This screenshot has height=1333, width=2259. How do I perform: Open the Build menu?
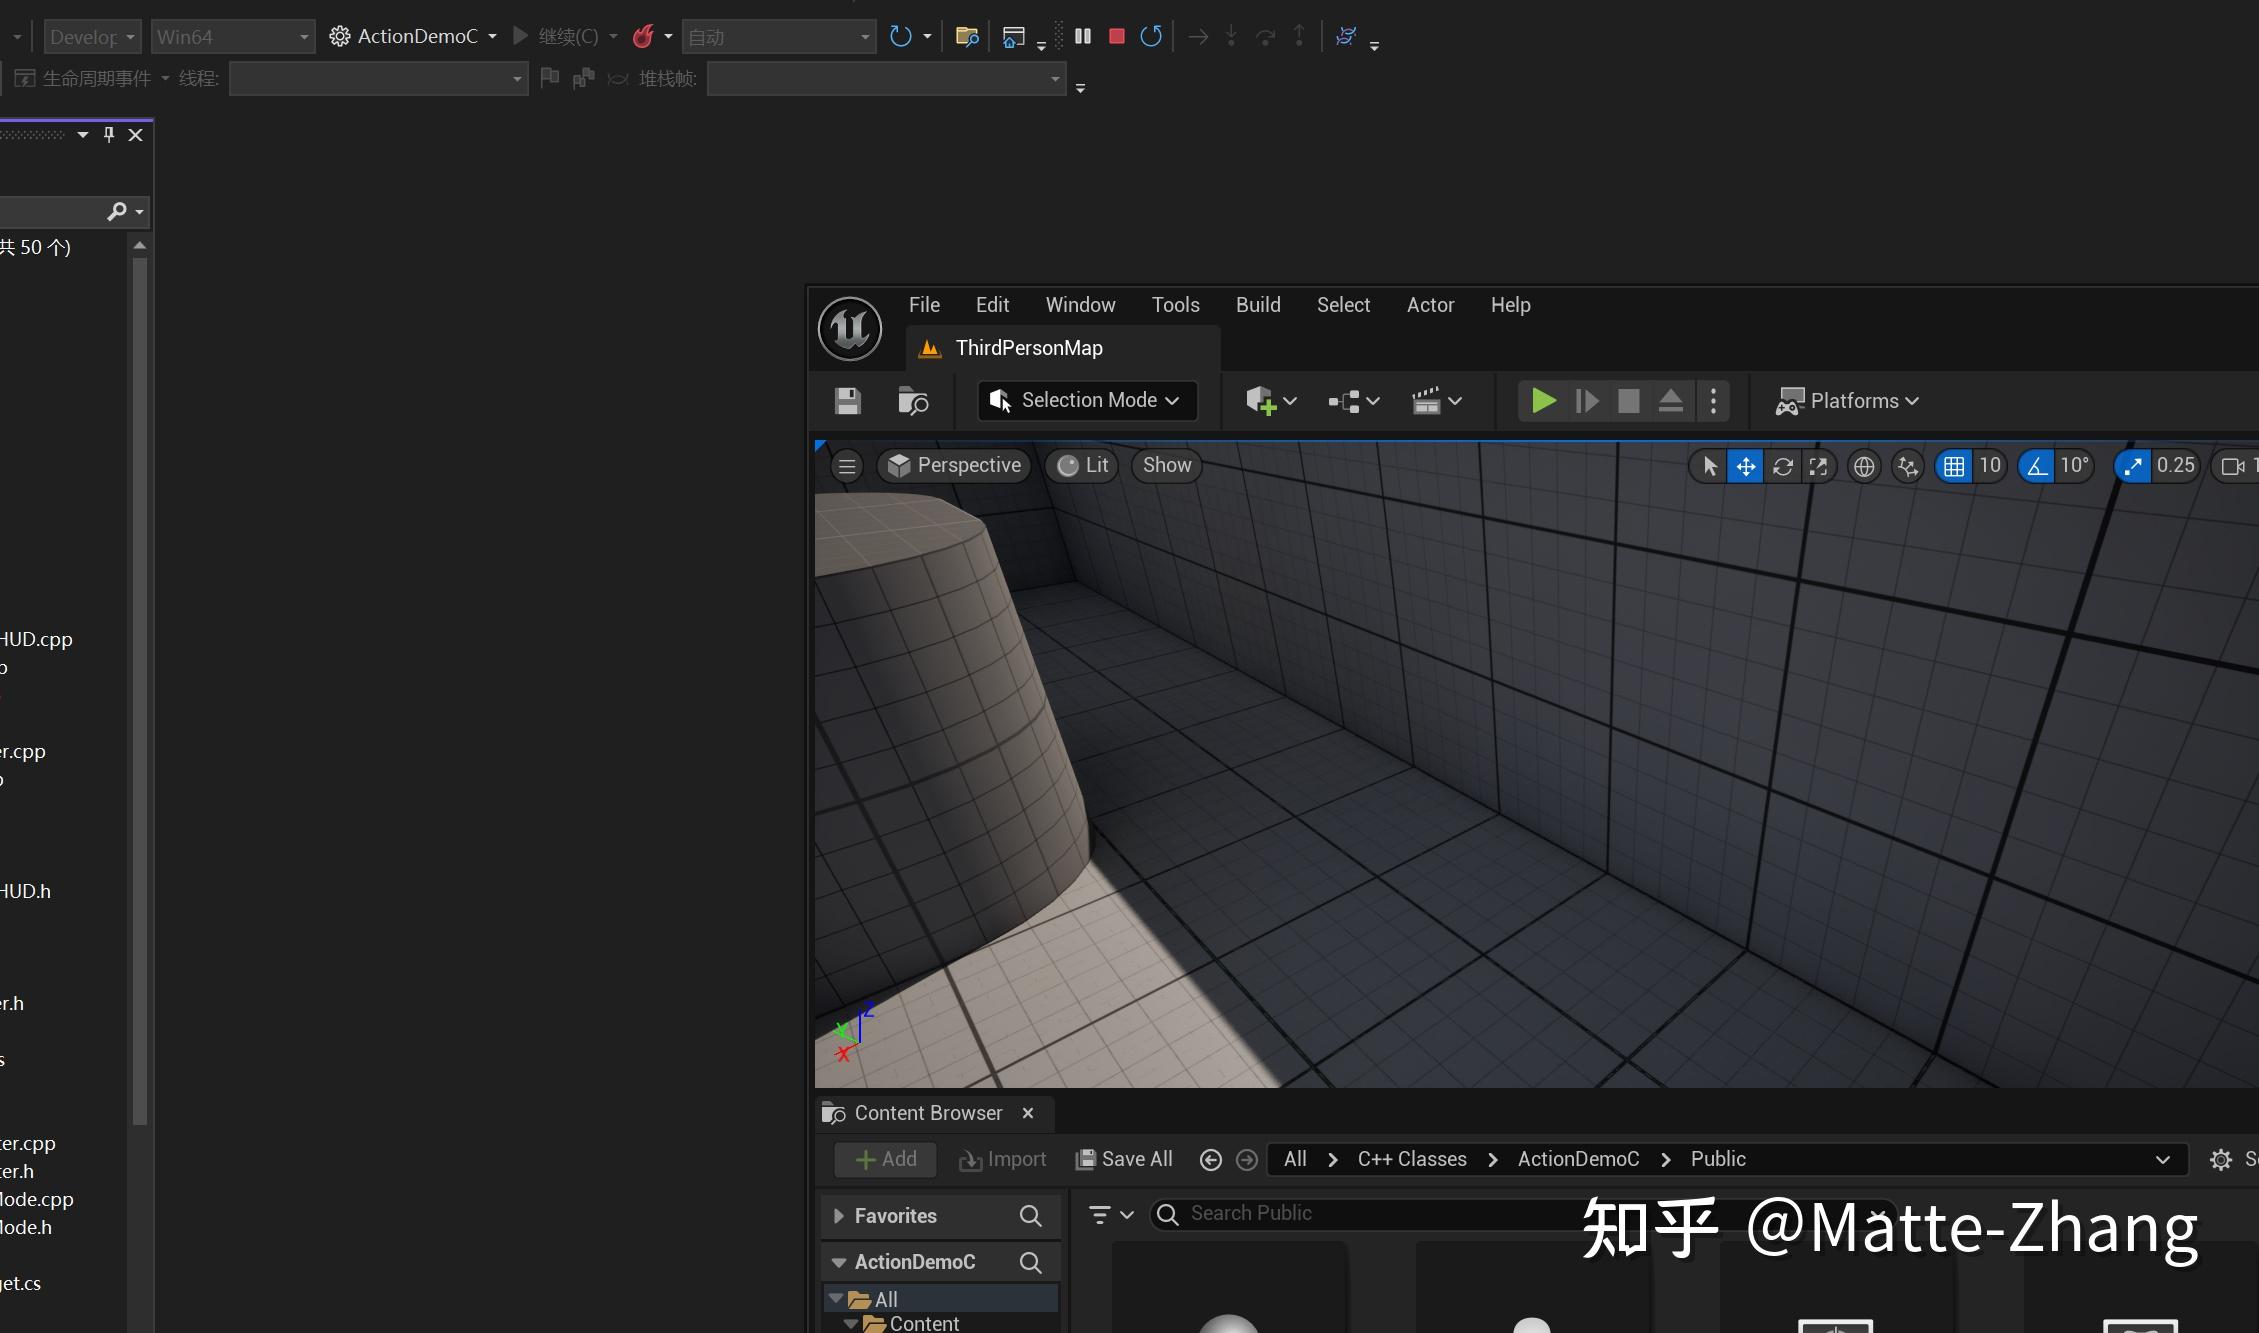(1258, 305)
